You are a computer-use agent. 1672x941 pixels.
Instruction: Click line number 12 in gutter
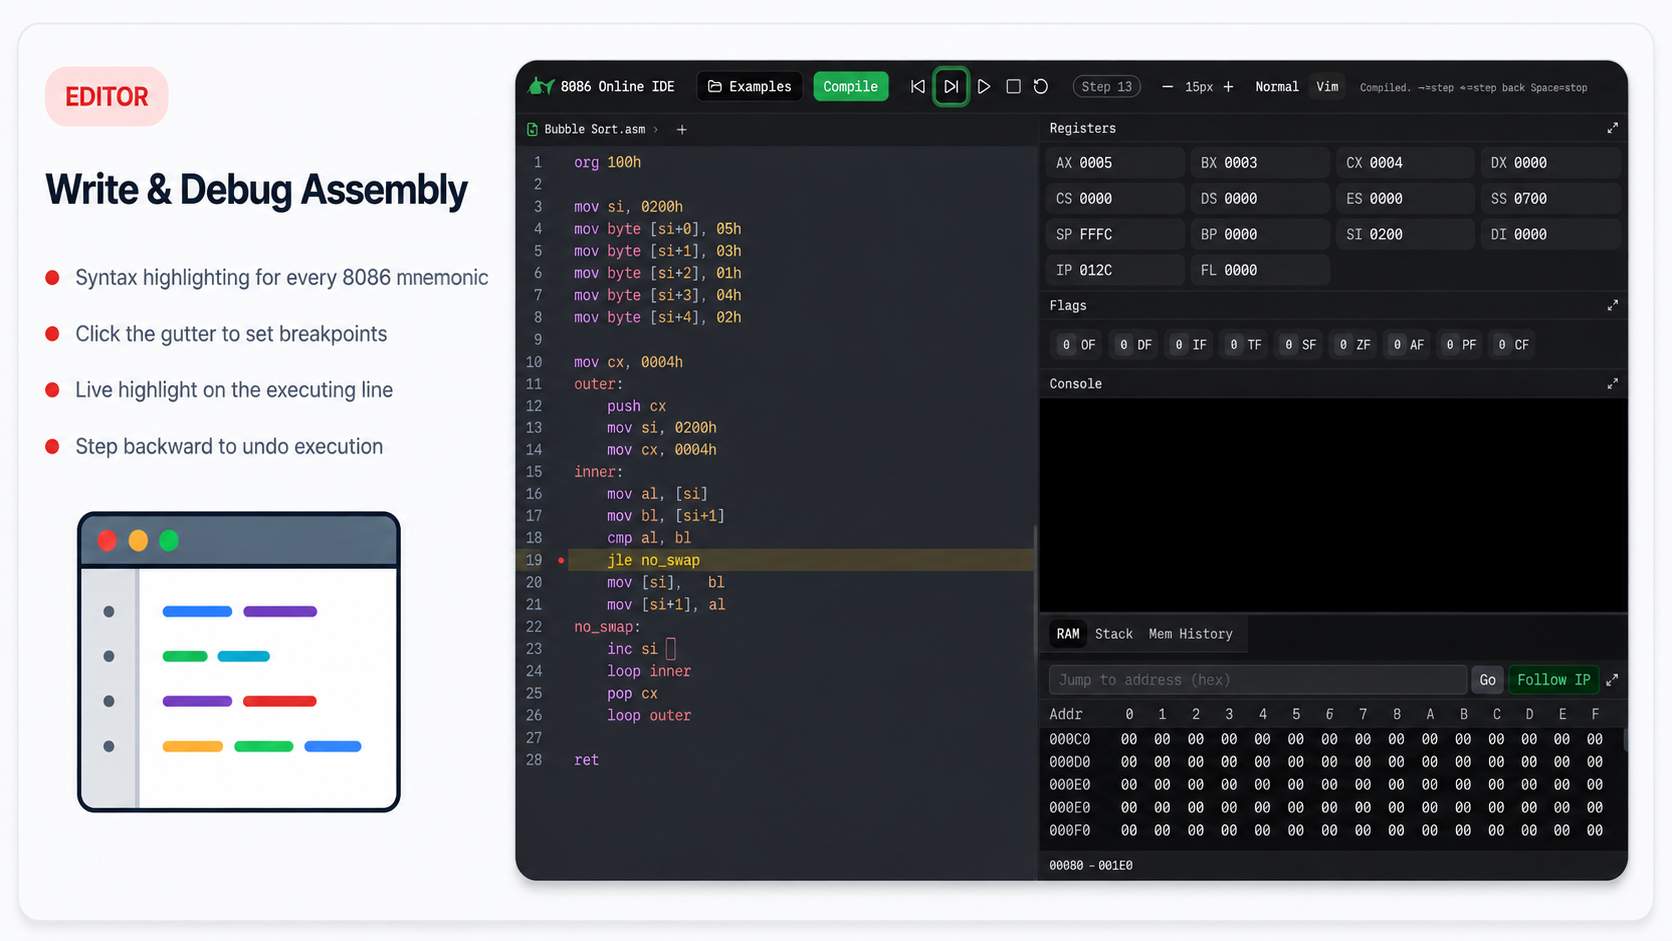tap(534, 406)
